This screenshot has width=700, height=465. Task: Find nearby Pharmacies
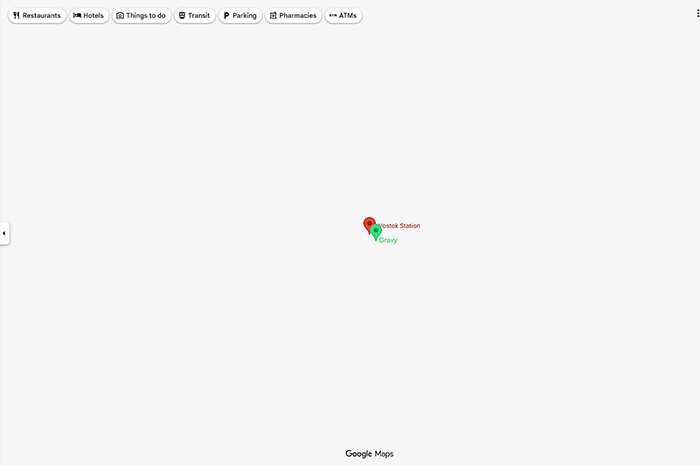[x=293, y=16]
